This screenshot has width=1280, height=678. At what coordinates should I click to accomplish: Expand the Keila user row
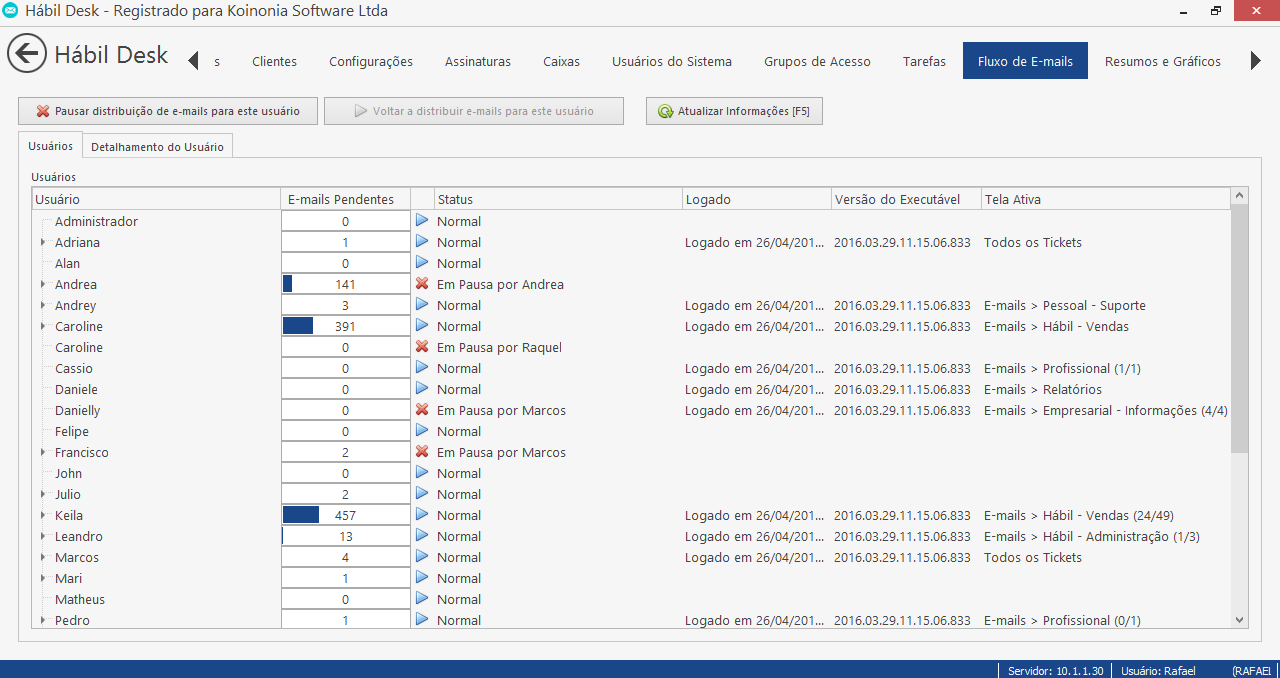pyautogui.click(x=43, y=516)
